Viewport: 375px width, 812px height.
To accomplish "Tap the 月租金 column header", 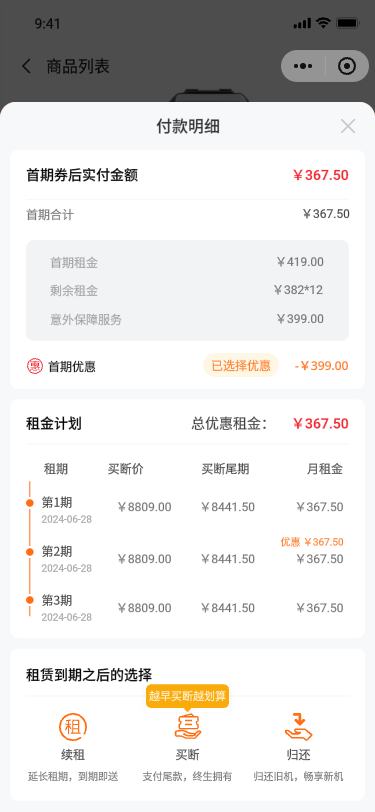I will coord(325,469).
